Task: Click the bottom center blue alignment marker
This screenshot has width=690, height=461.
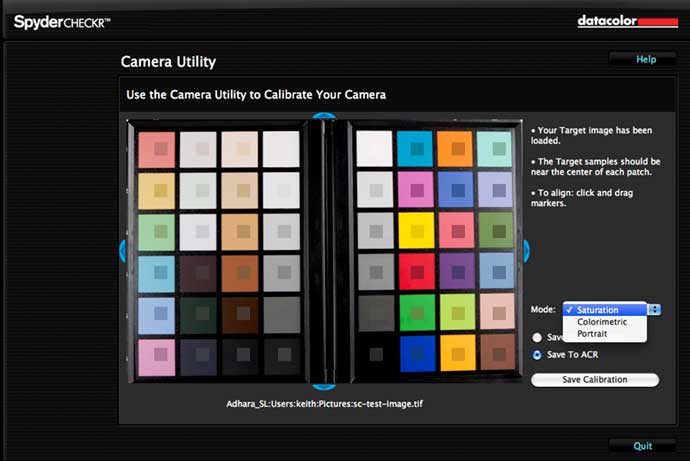Action: [324, 387]
